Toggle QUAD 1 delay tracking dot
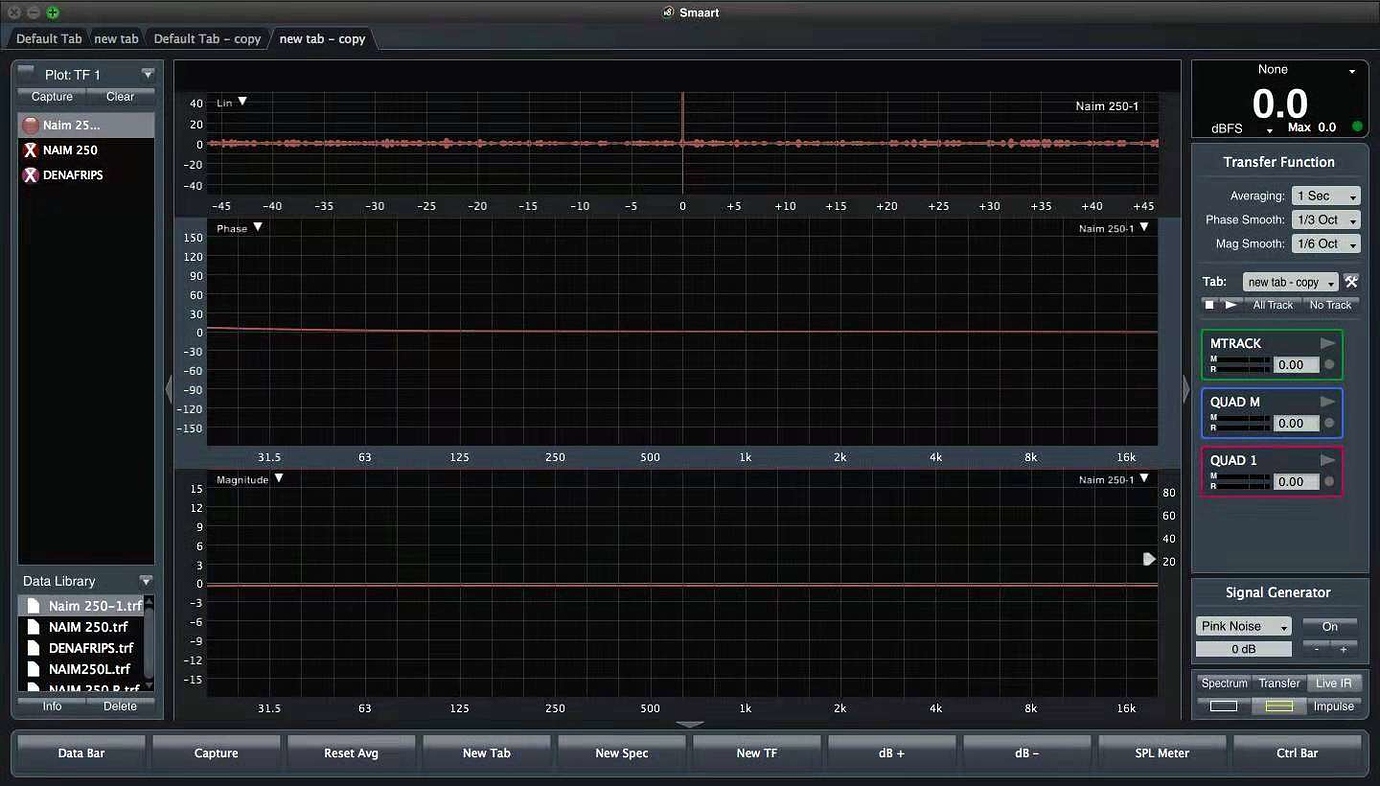1380x786 pixels. pyautogui.click(x=1329, y=481)
